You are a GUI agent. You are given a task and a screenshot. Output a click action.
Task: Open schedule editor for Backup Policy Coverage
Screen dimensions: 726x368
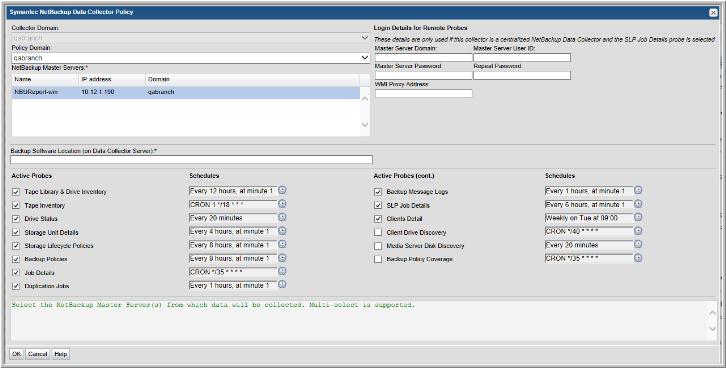click(x=638, y=258)
